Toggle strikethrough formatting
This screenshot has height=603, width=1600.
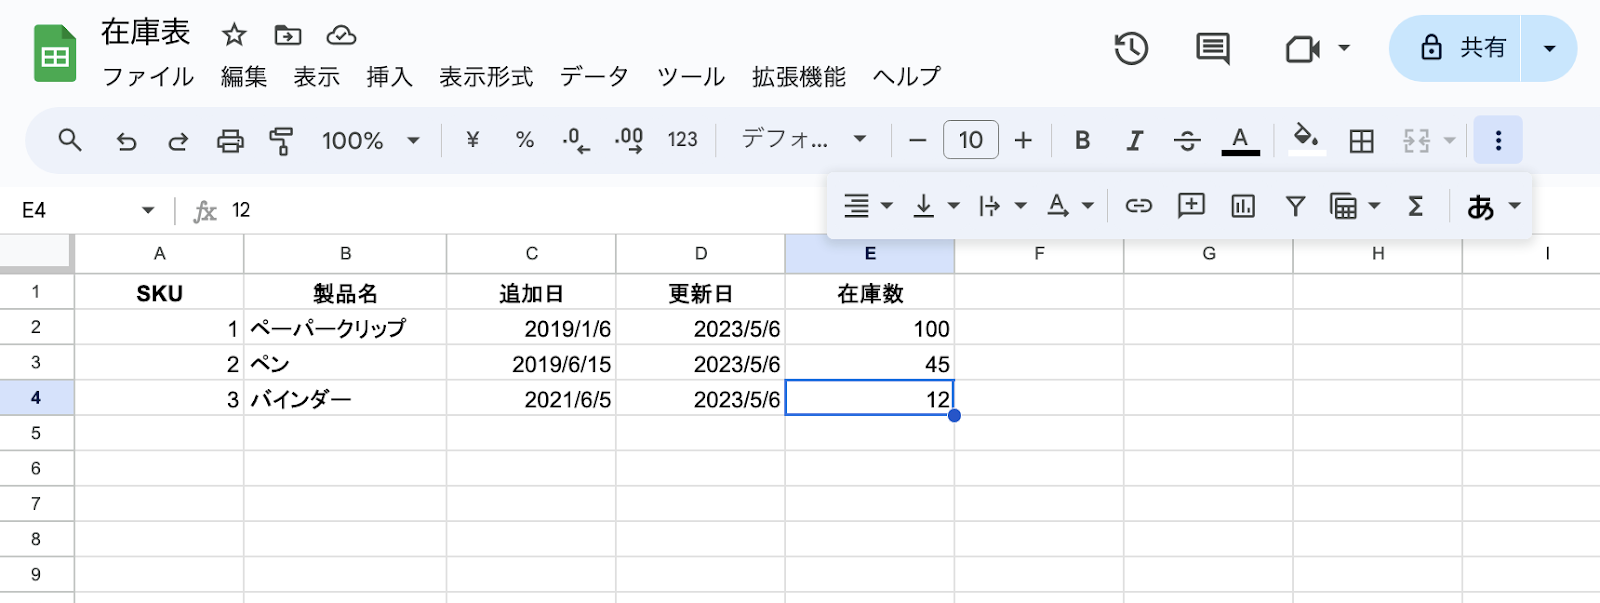click(1187, 141)
